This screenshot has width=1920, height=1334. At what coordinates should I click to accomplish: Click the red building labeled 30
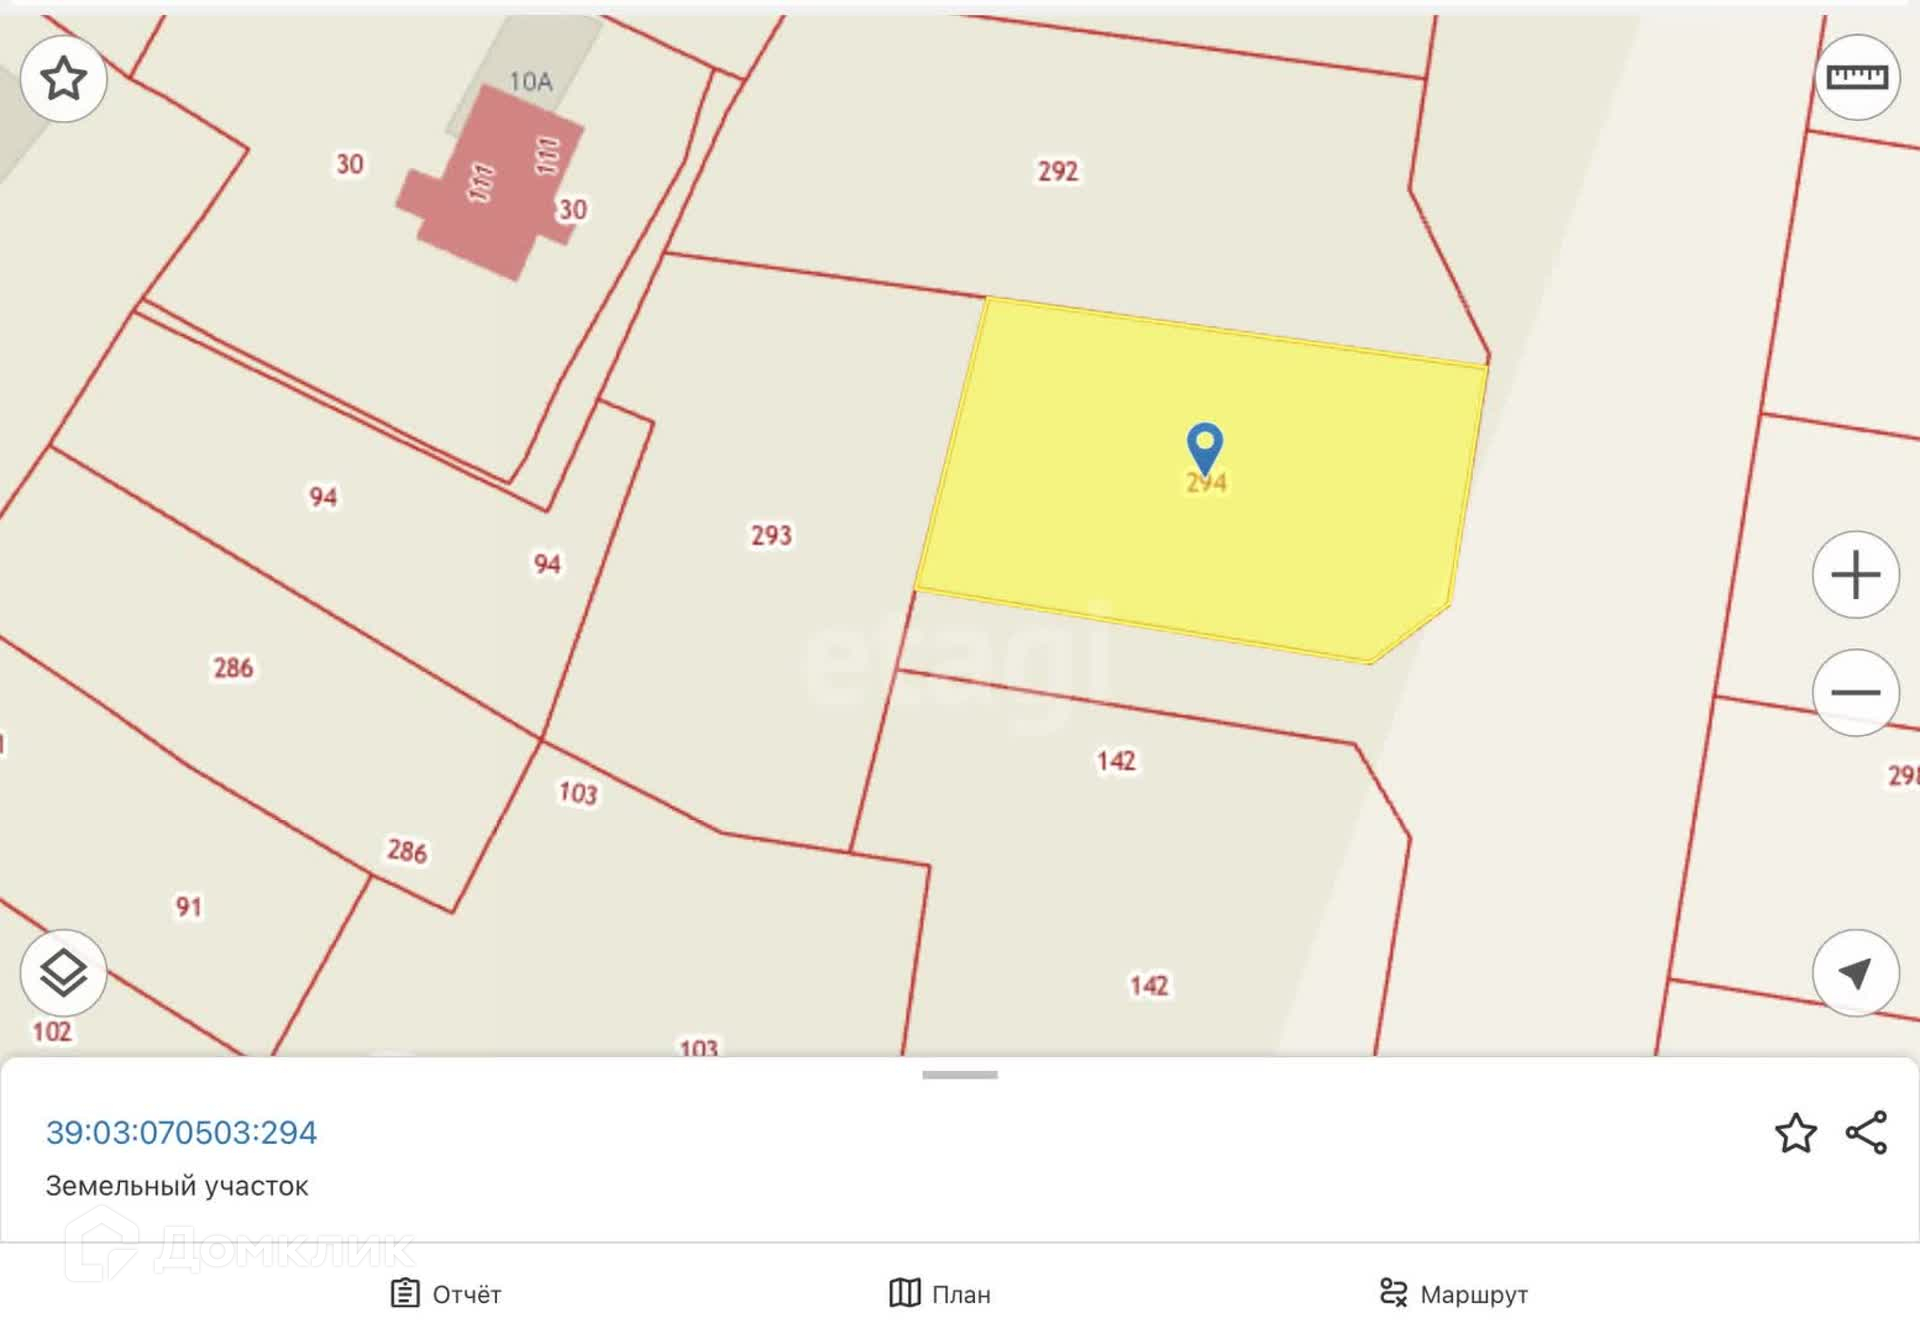(x=490, y=183)
